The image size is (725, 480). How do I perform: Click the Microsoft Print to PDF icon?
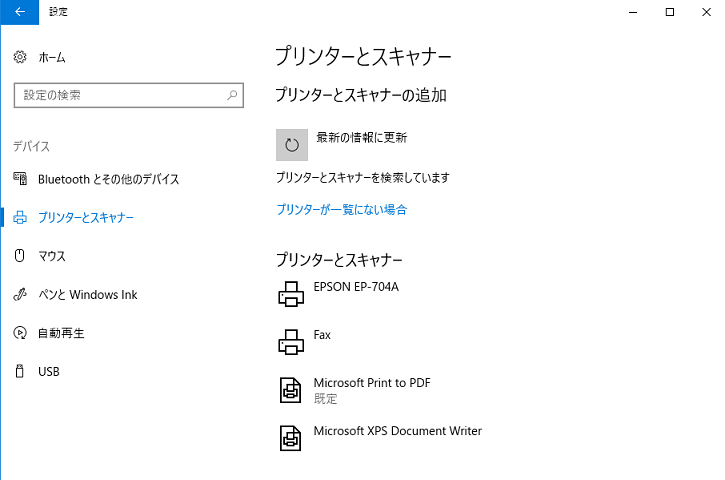click(x=290, y=390)
